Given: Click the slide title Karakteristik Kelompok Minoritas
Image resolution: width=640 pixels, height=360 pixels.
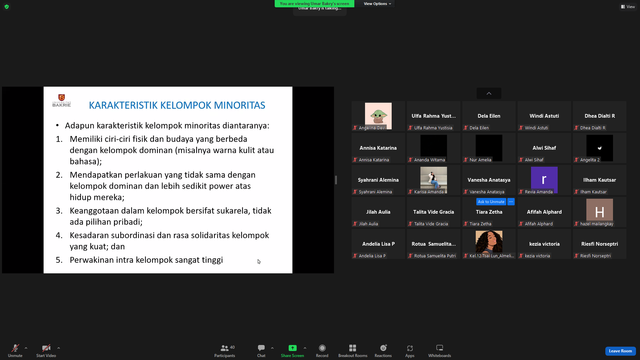Looking at the screenshot, I should pyautogui.click(x=177, y=105).
